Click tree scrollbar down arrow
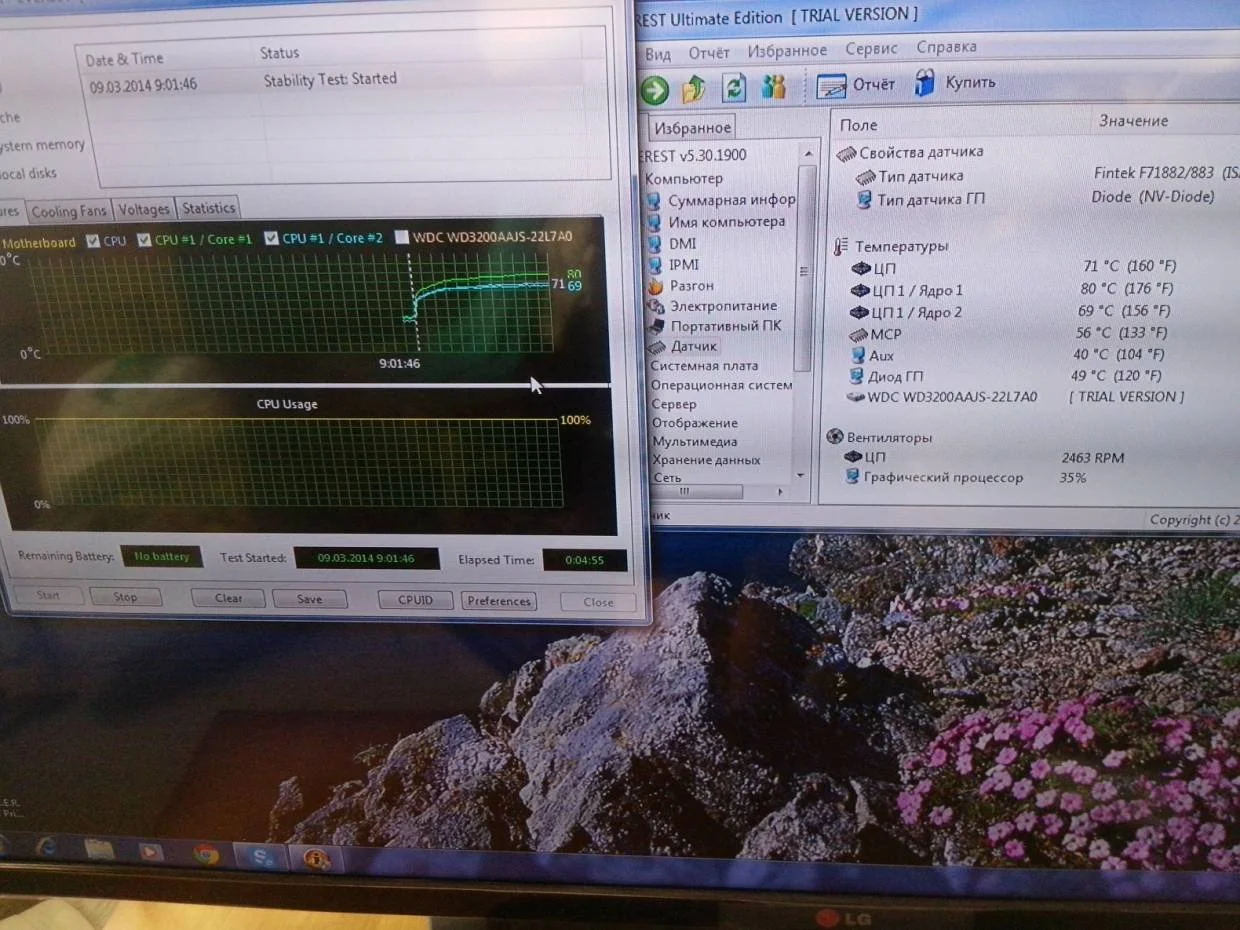Screen dimensions: 1240x930 coord(800,476)
